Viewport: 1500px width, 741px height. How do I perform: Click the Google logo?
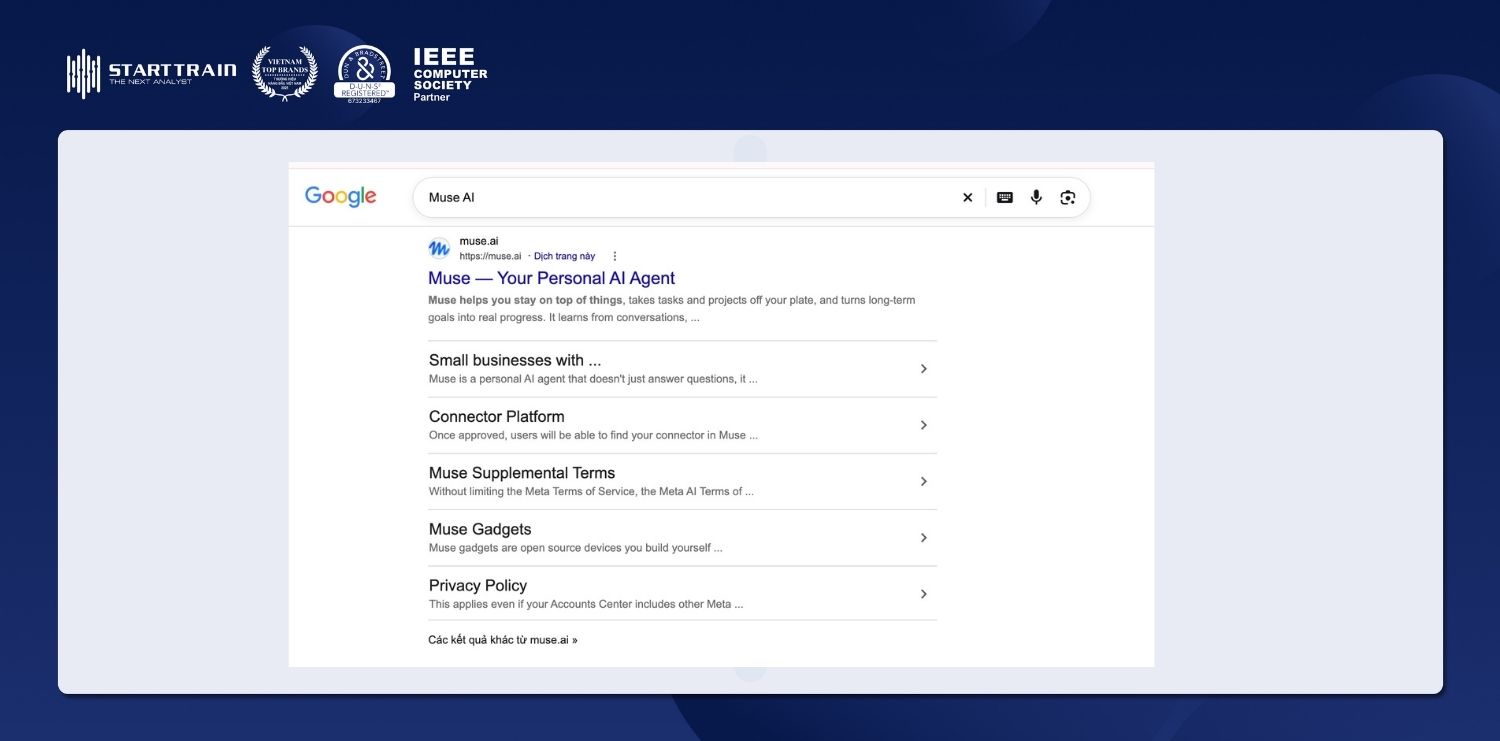(x=341, y=197)
